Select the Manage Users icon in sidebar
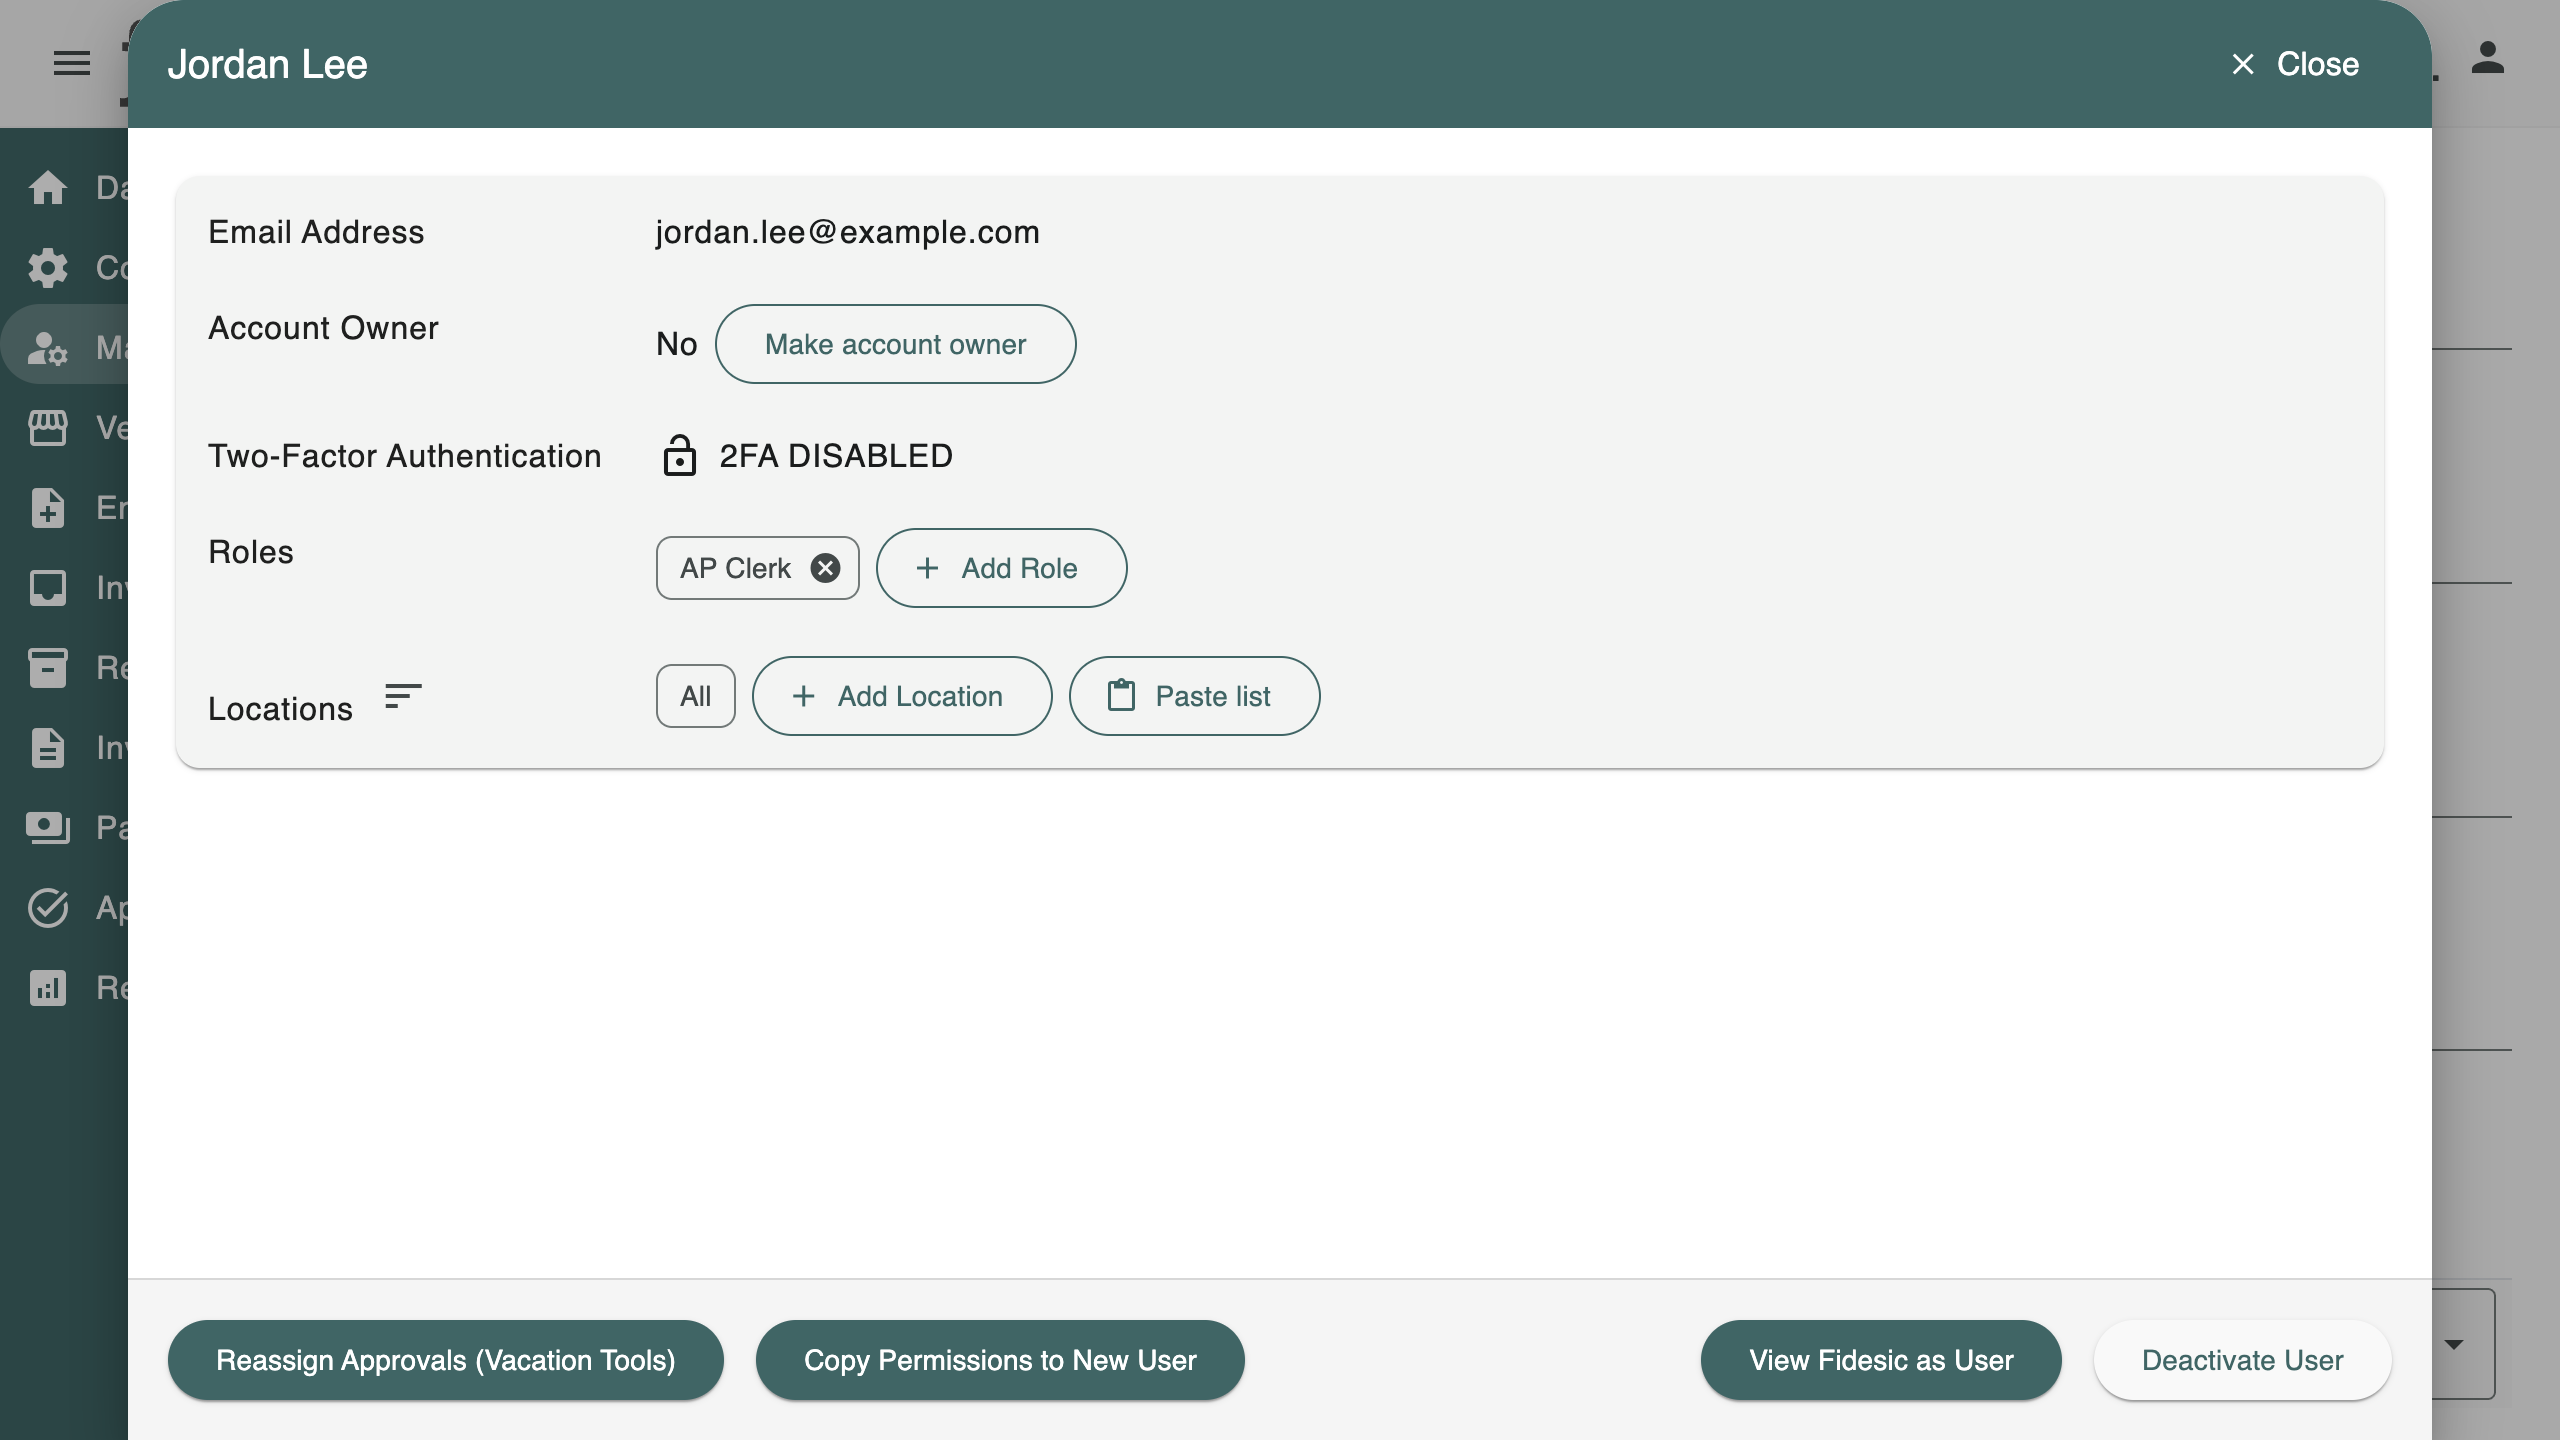 click(x=48, y=348)
